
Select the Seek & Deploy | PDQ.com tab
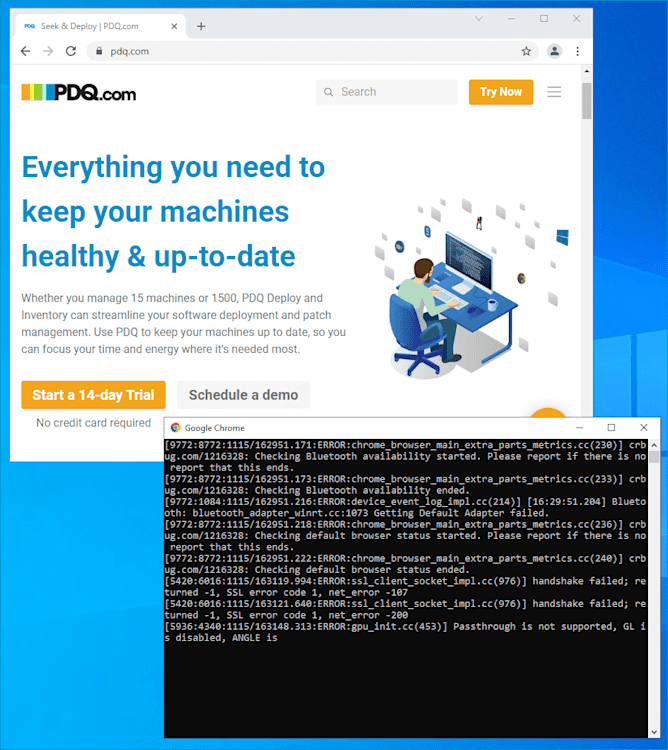[100, 26]
